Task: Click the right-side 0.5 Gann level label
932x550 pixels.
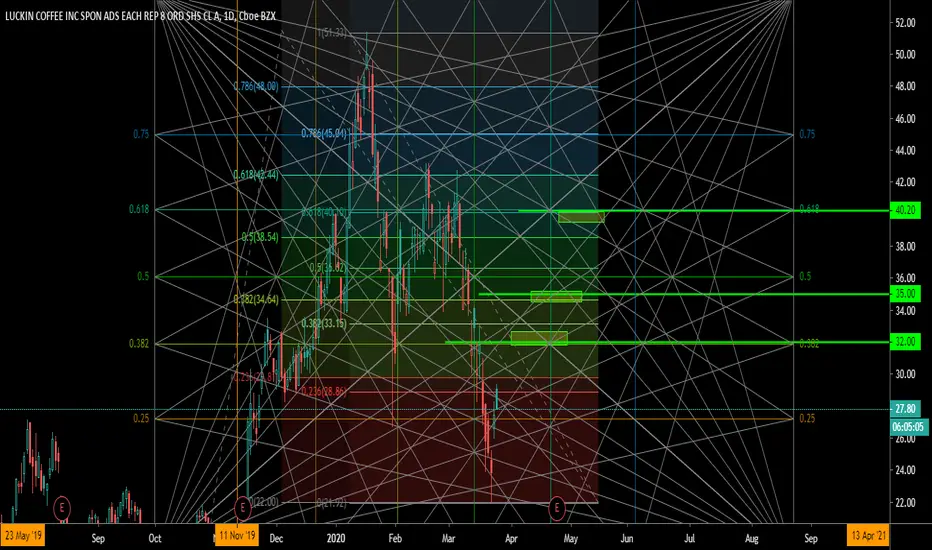Action: pos(805,276)
